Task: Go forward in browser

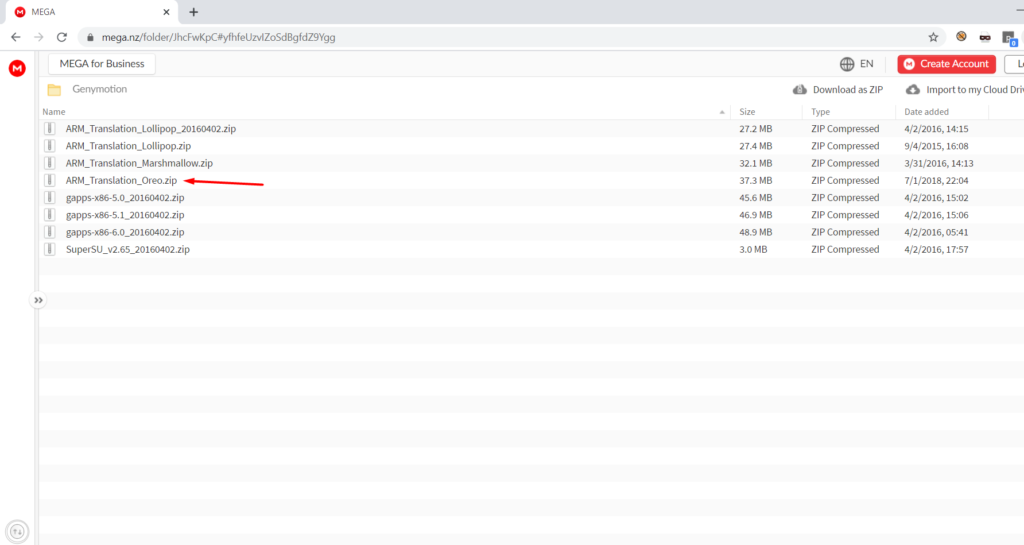Action: pyautogui.click(x=39, y=37)
